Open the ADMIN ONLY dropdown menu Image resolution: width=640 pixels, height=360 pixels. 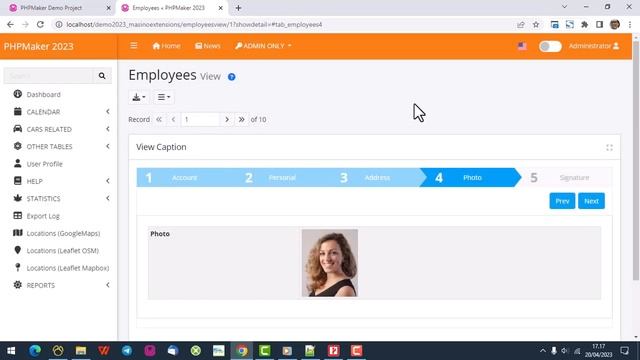(264, 46)
